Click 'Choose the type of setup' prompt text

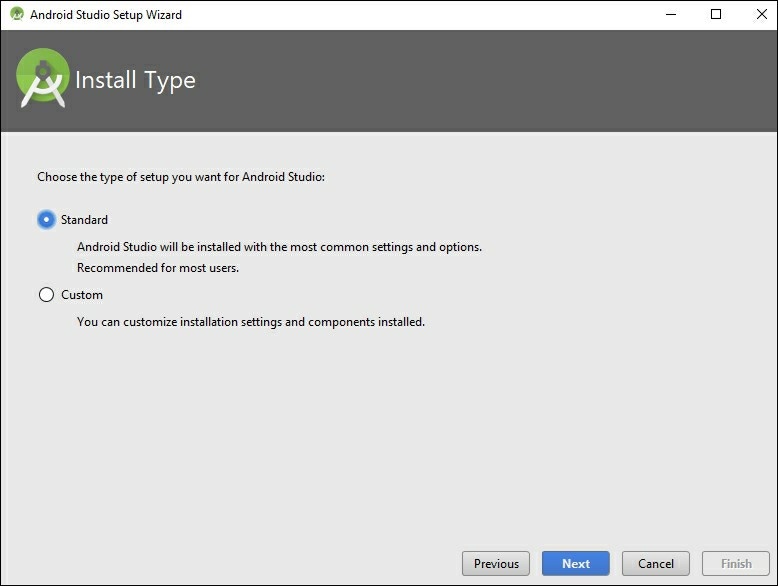[x=181, y=177]
